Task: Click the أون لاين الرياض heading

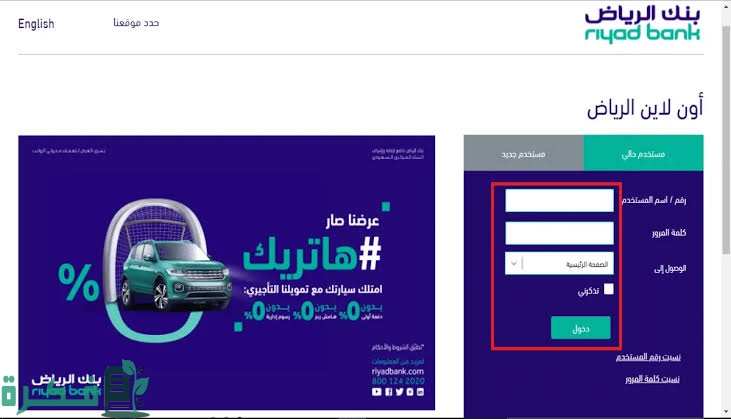Action: pyautogui.click(x=645, y=108)
